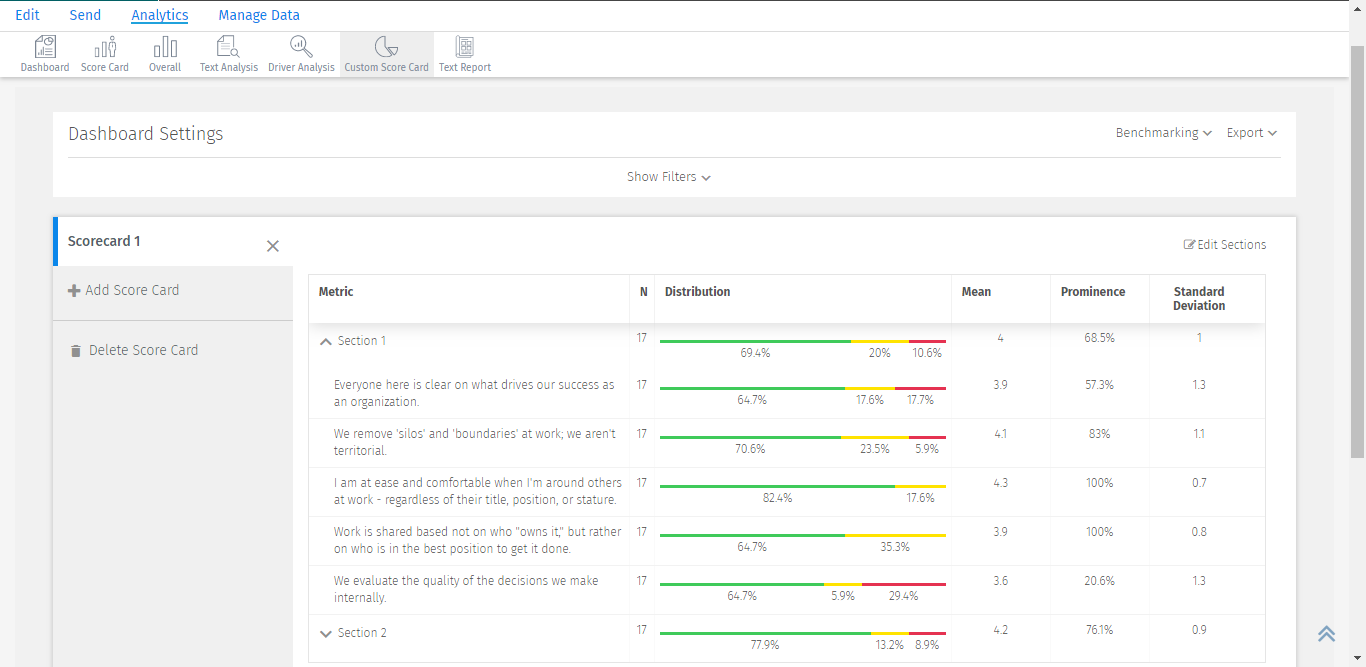Close Scorecard 1 with the X

(273, 246)
